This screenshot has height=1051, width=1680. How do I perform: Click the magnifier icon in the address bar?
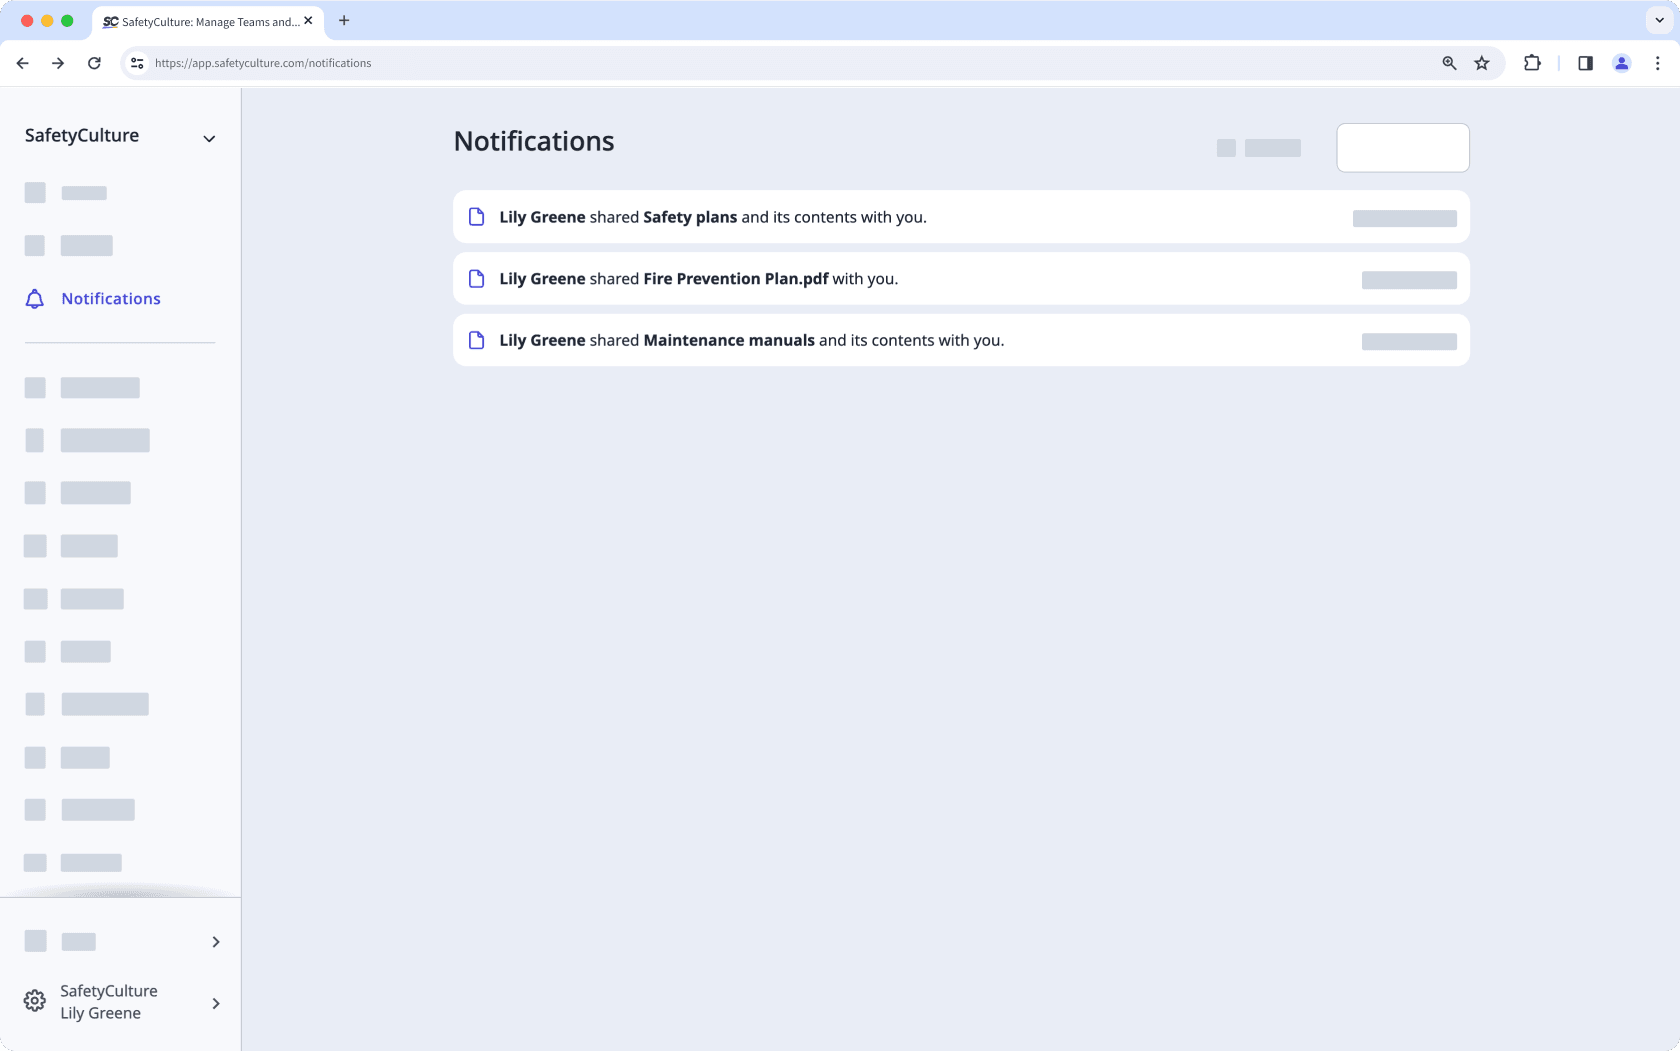click(1448, 63)
